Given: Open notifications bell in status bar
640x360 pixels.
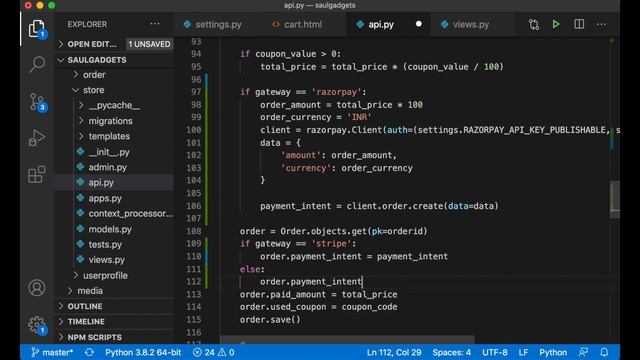Looking at the screenshot, I should tap(604, 352).
